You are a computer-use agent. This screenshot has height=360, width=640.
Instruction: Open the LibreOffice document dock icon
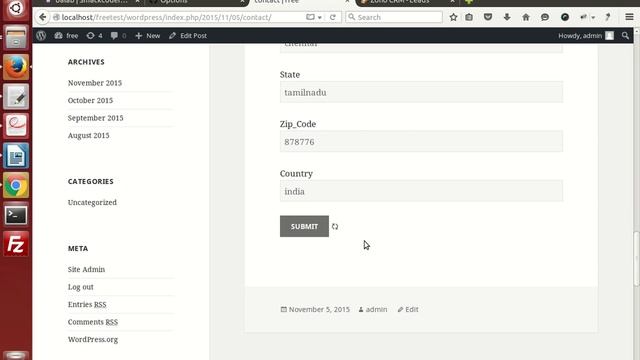(16, 156)
